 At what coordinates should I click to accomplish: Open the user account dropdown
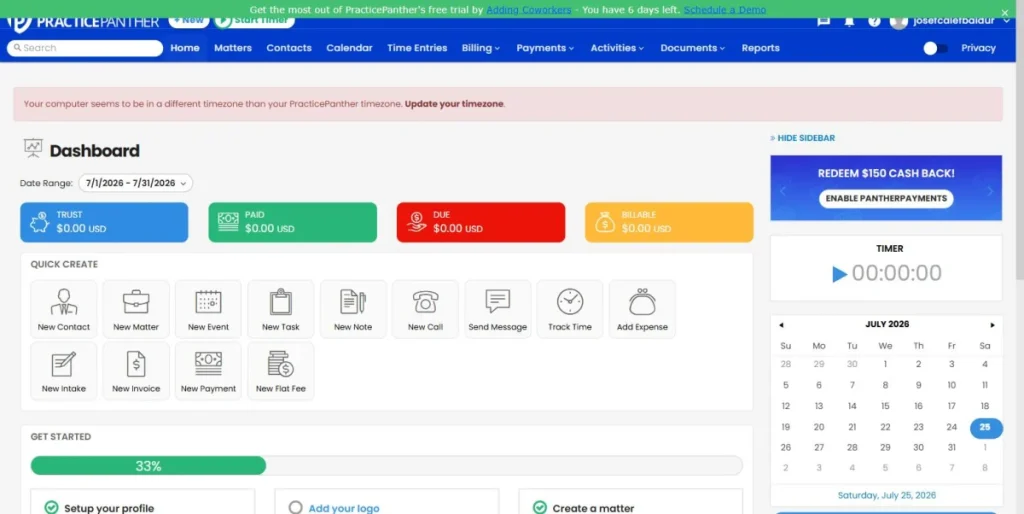coord(951,21)
